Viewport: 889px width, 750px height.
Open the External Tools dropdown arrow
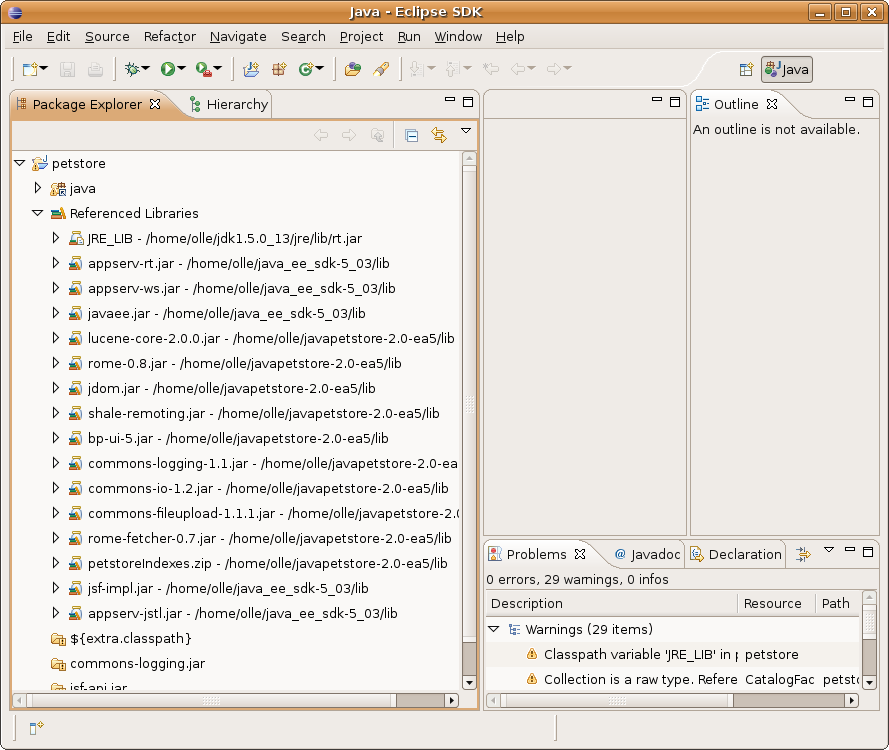pos(218,69)
